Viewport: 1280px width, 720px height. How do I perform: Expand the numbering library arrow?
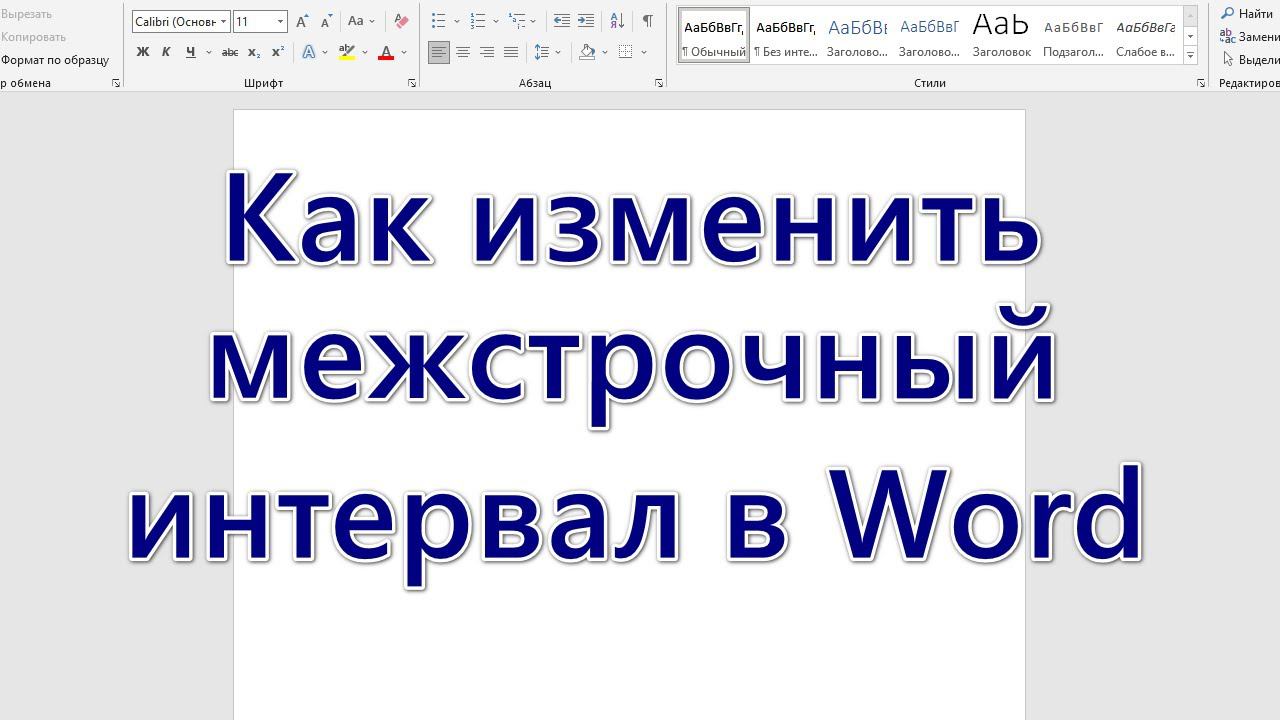click(x=496, y=21)
